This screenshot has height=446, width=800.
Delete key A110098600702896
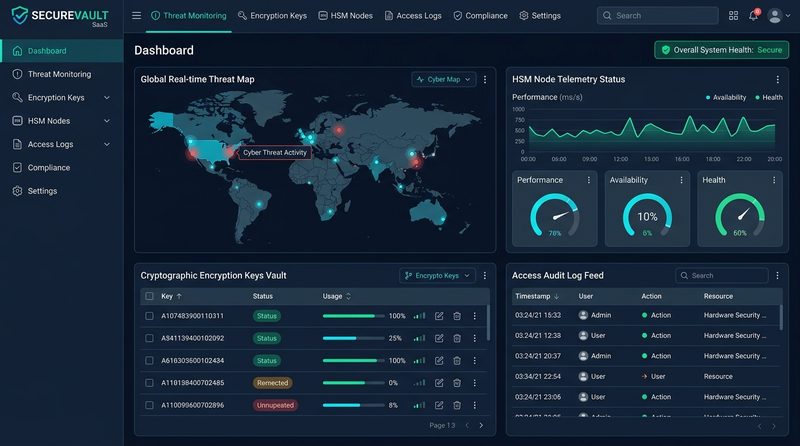457,405
